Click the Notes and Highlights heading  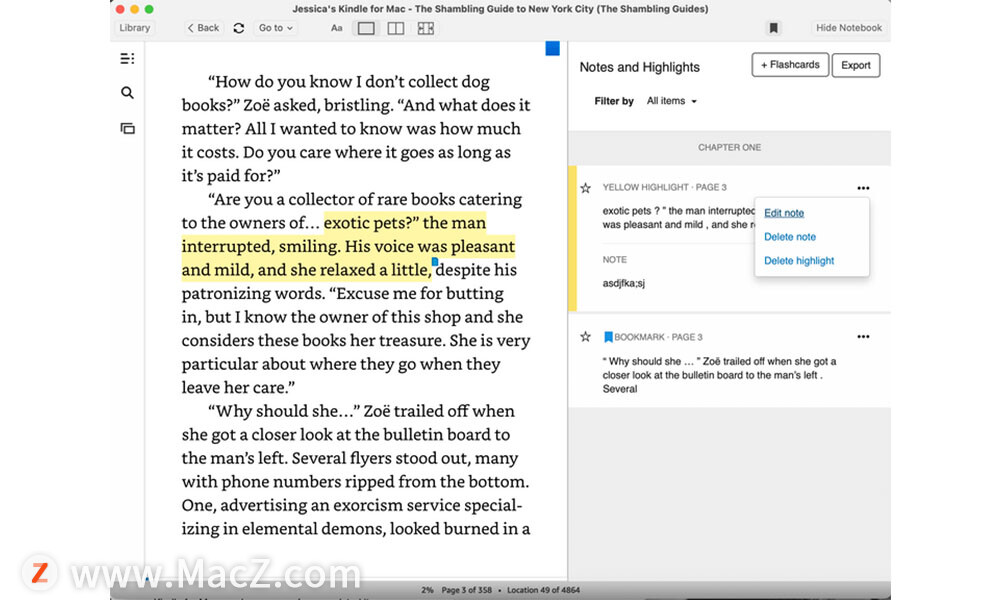[x=639, y=67]
